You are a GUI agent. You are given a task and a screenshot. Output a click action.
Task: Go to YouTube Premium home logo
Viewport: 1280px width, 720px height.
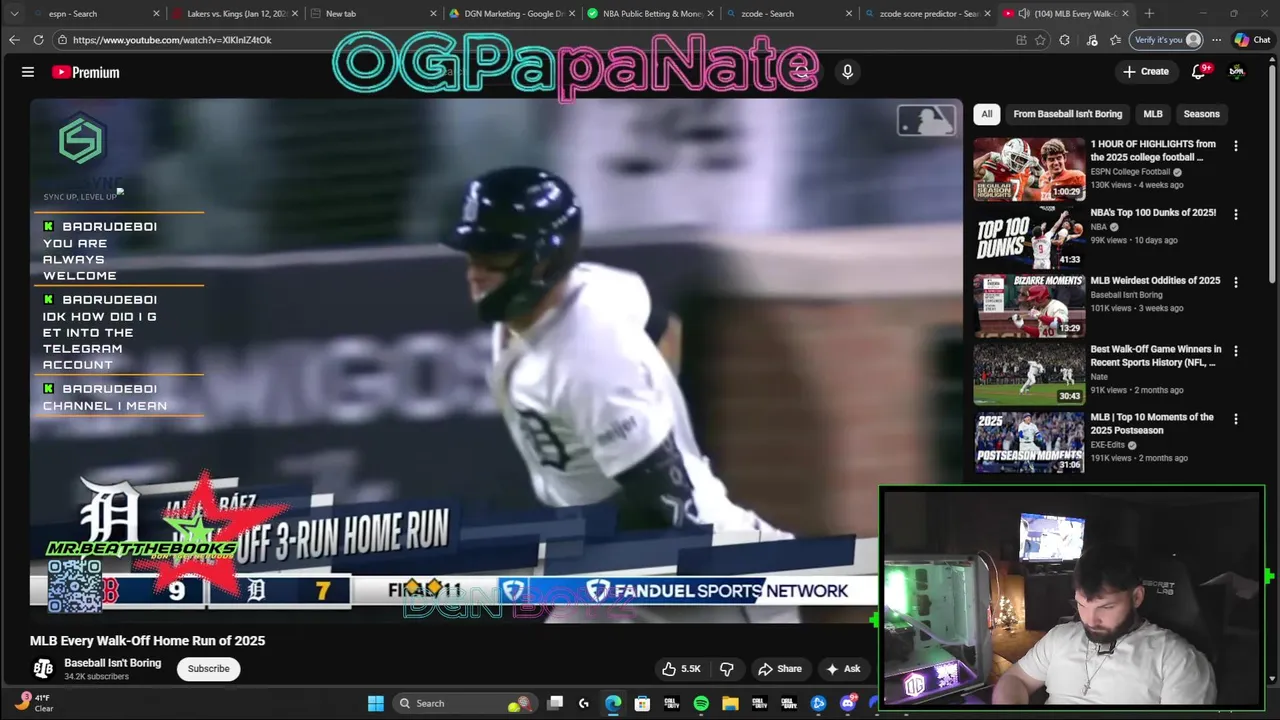(86, 72)
